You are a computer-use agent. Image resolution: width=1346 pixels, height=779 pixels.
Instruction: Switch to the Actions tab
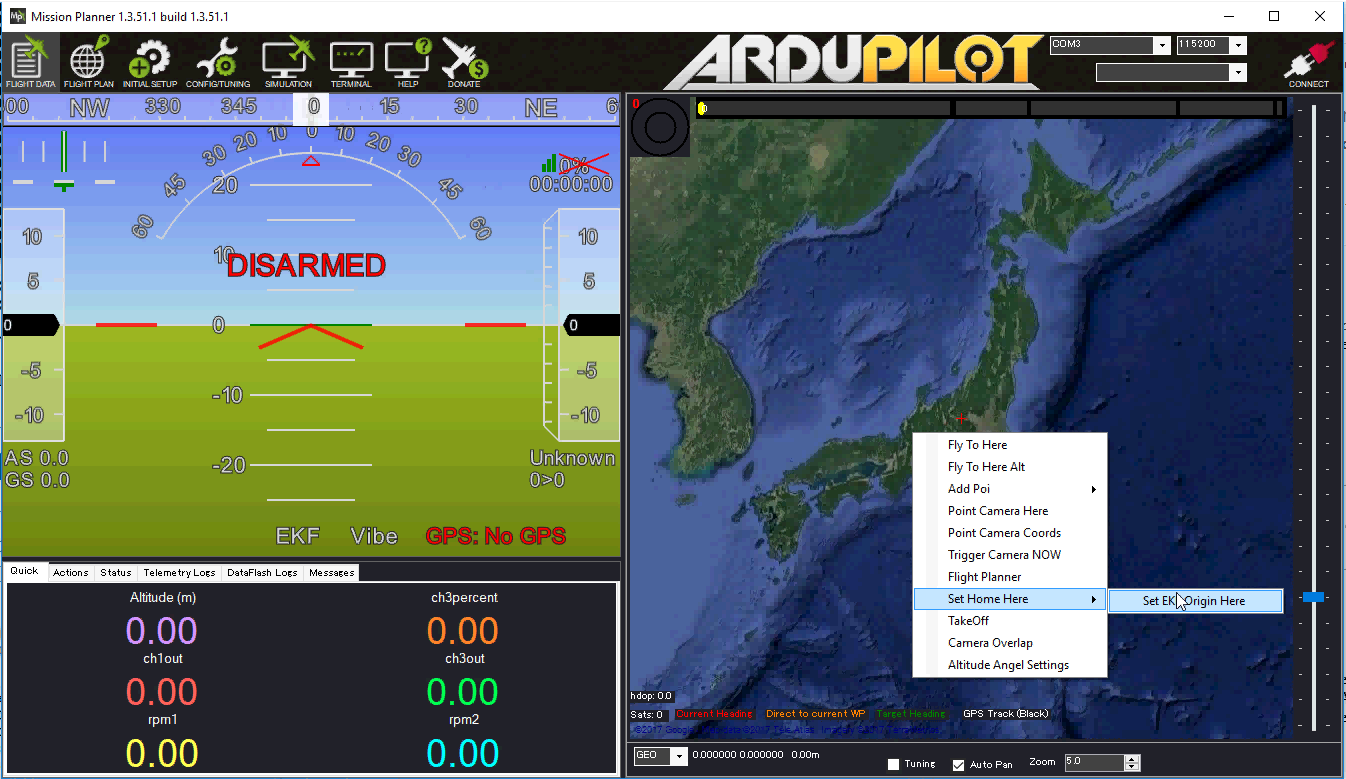coord(71,573)
